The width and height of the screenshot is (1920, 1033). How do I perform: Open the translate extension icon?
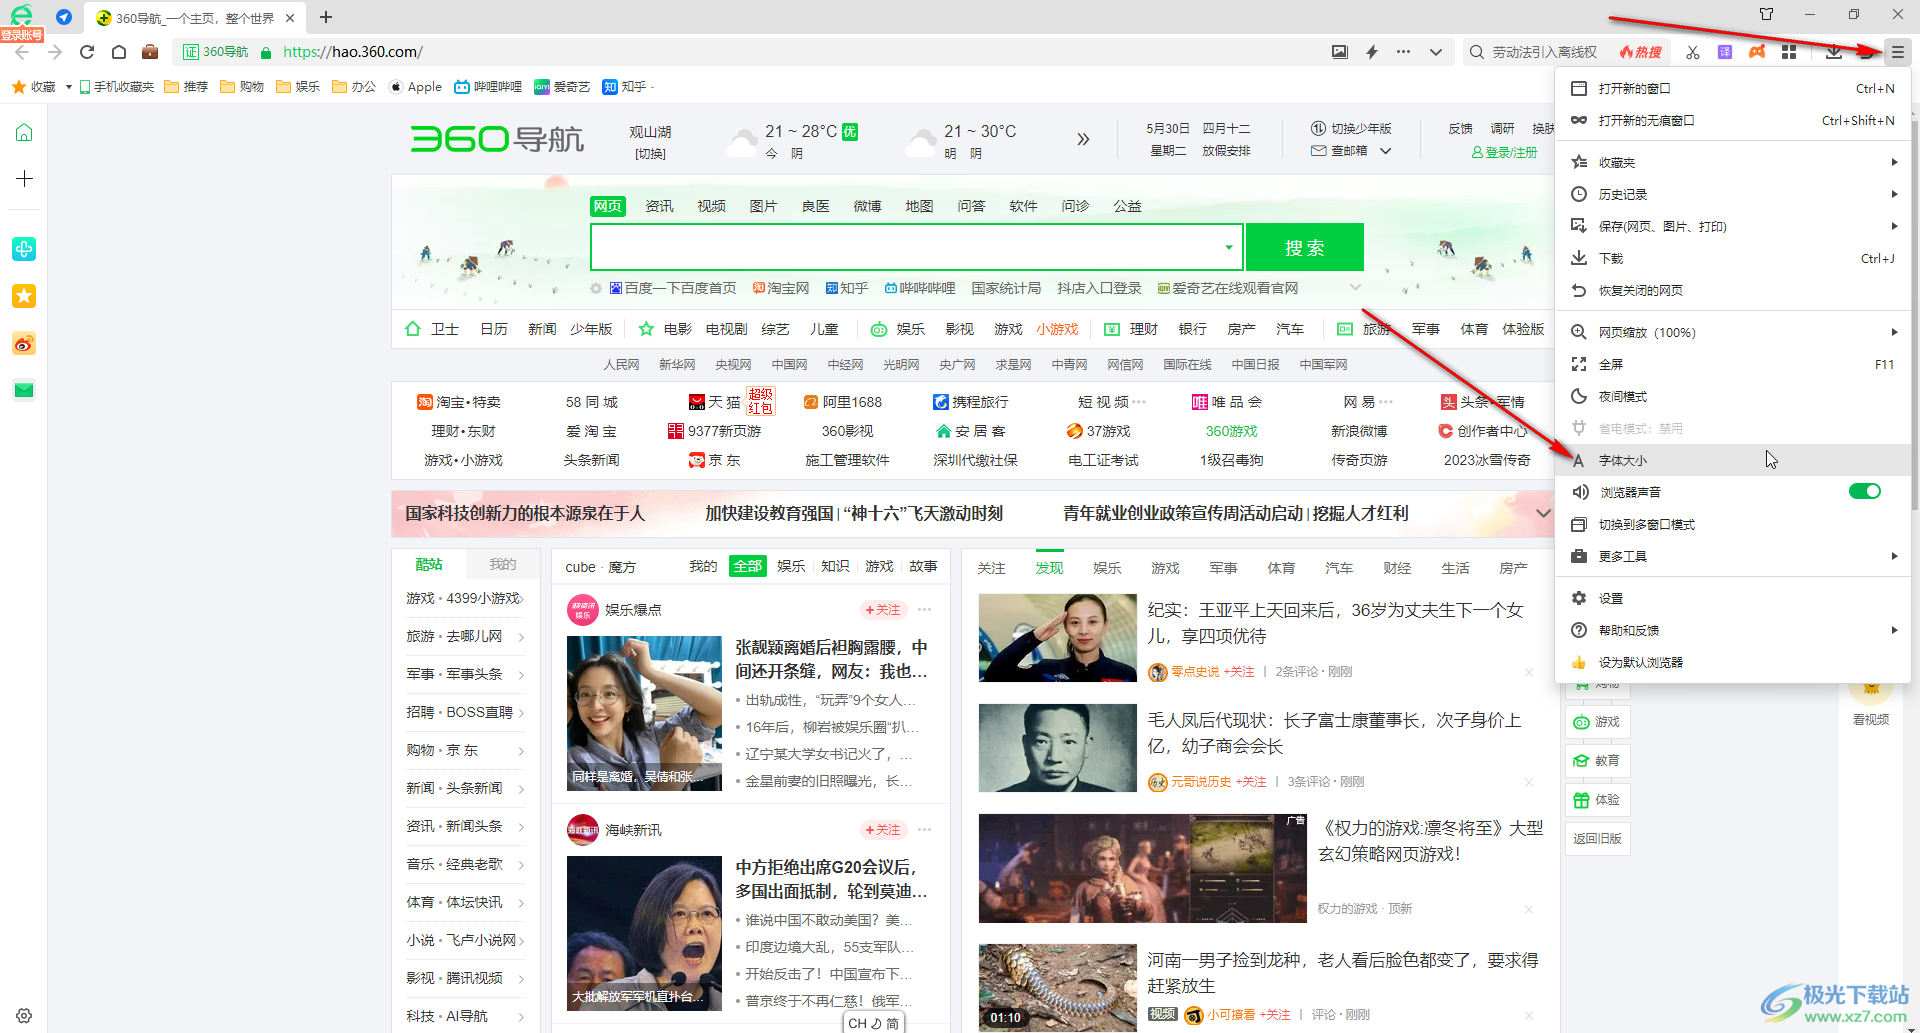[x=1725, y=52]
